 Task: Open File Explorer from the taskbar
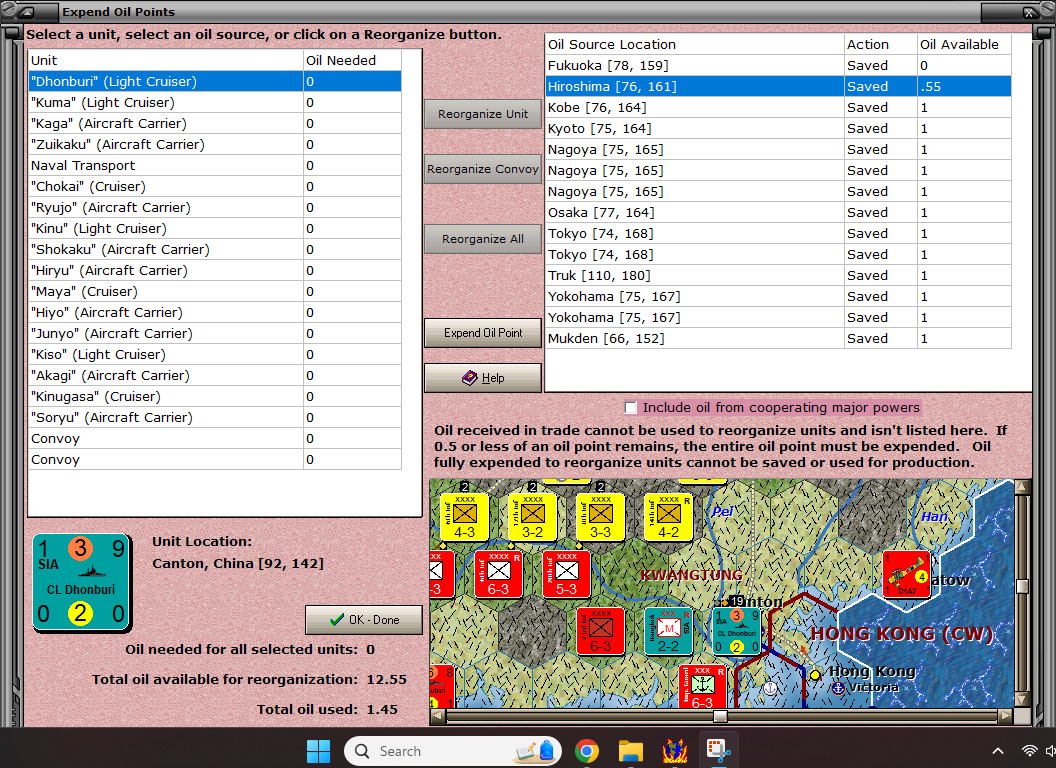630,750
